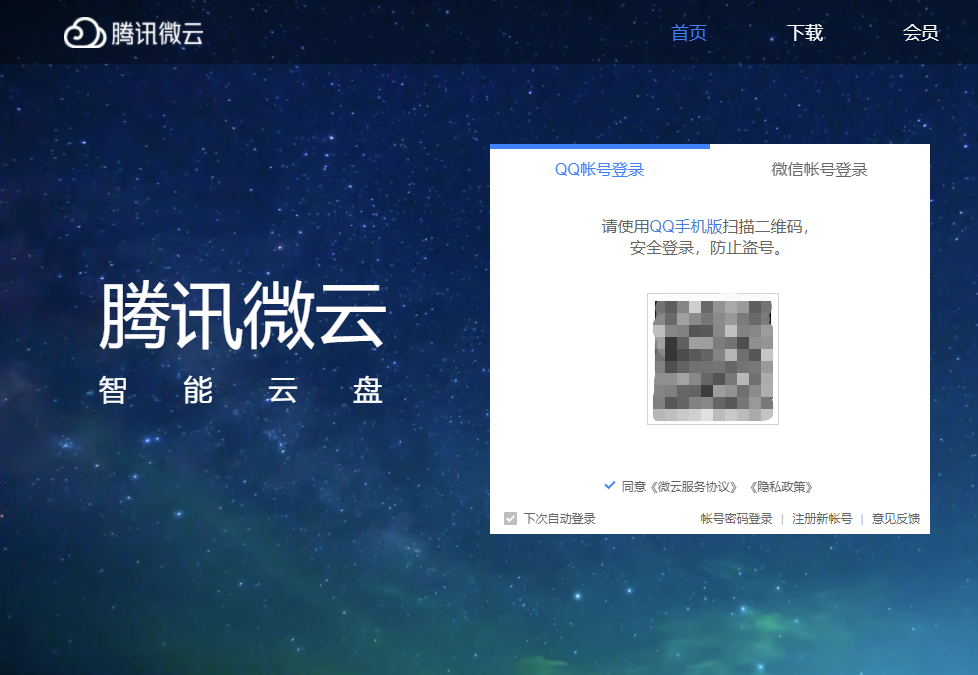
Task: Click 注册新帐号 to register
Action: [x=821, y=518]
